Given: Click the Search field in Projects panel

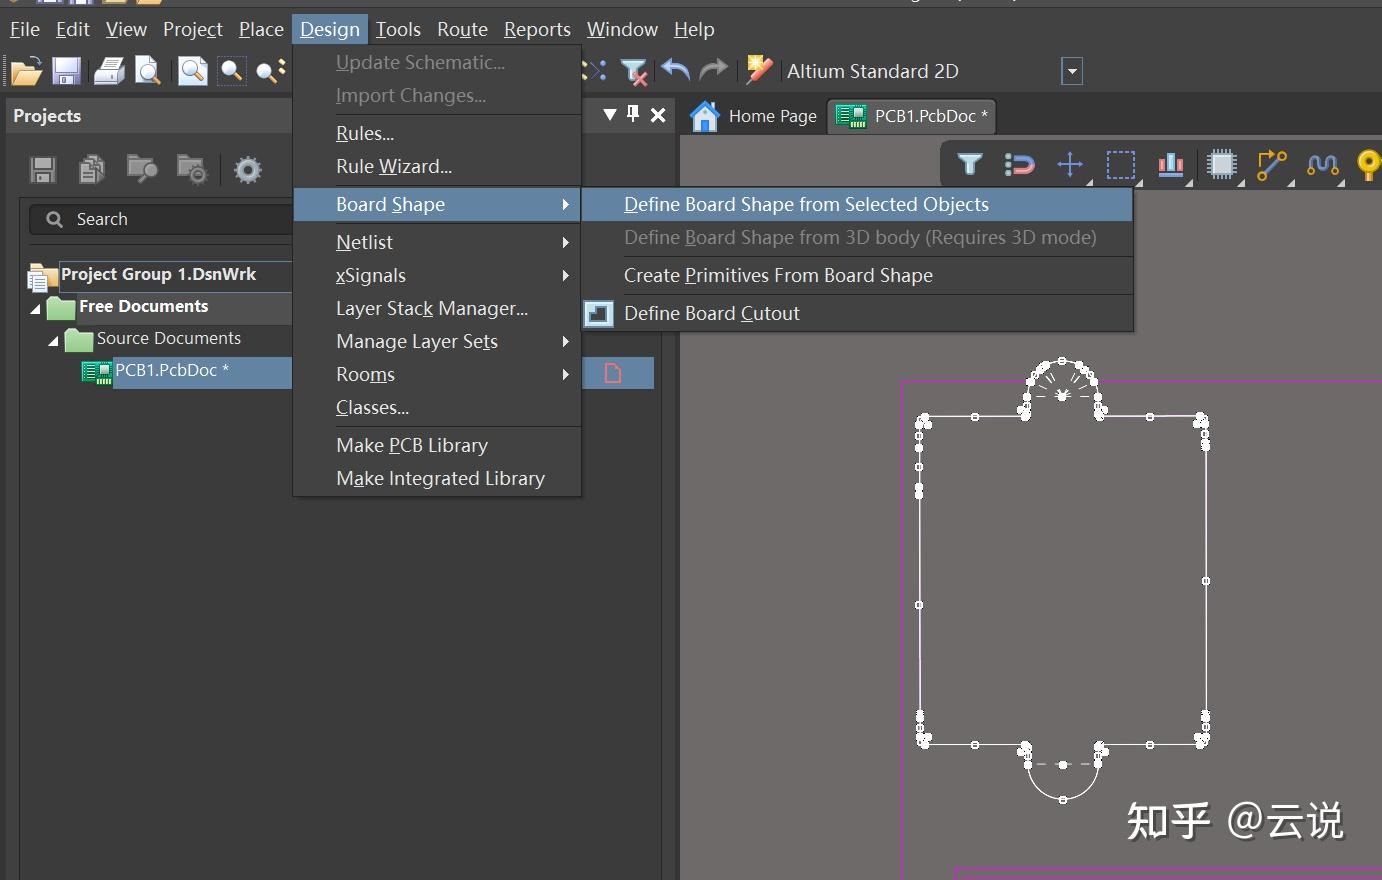Looking at the screenshot, I should click(x=160, y=219).
